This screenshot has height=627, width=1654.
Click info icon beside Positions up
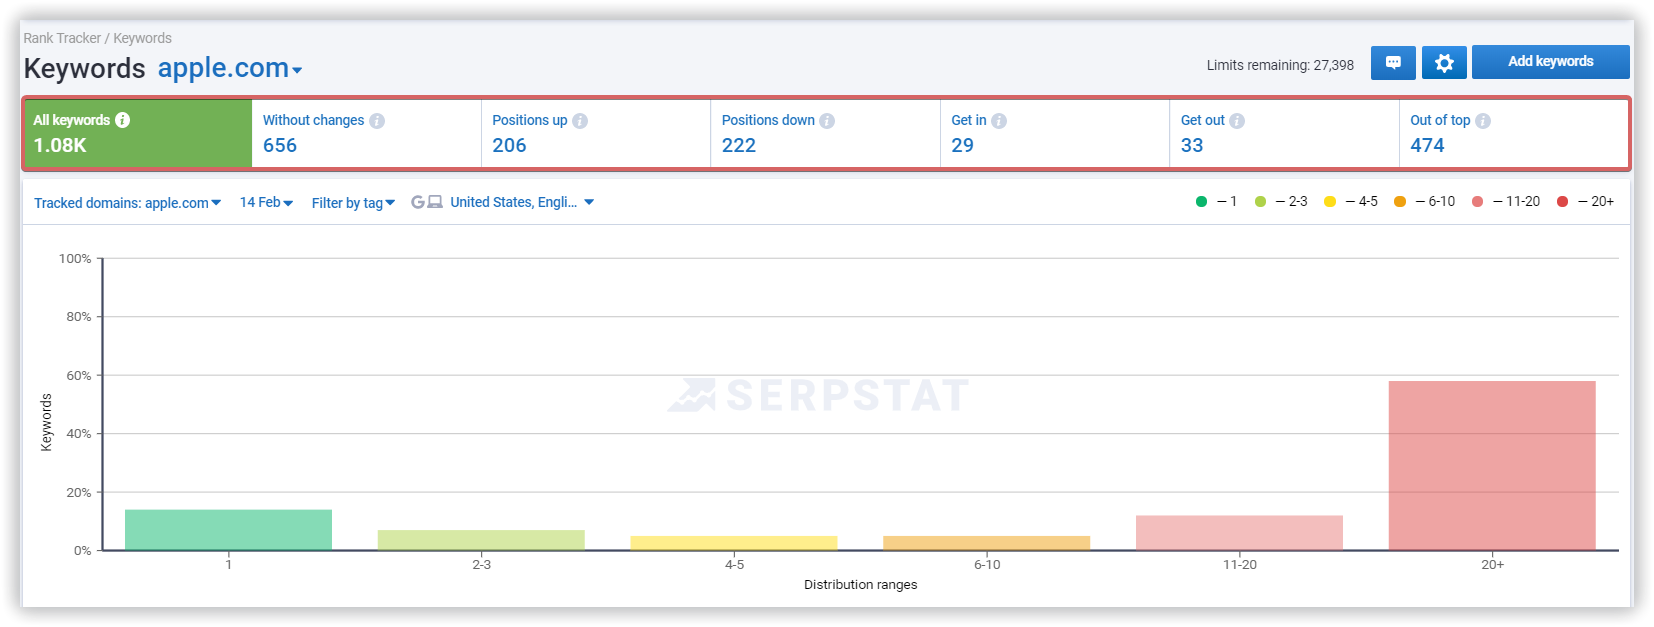click(580, 121)
